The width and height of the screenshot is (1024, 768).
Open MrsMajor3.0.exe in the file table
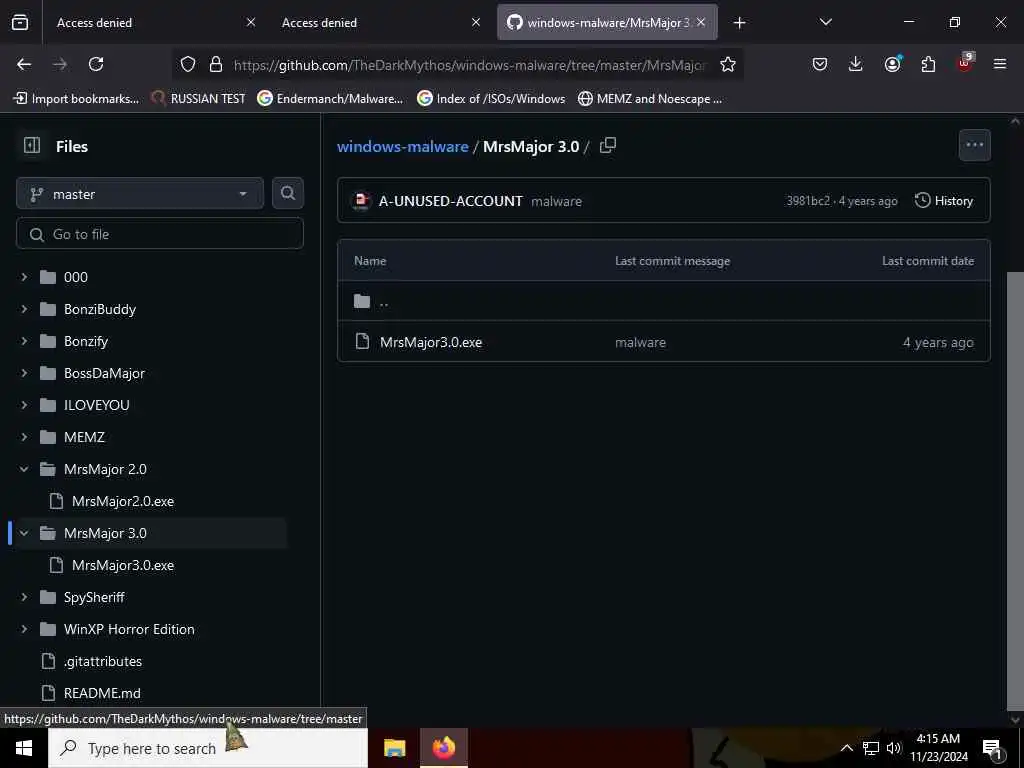coord(431,342)
